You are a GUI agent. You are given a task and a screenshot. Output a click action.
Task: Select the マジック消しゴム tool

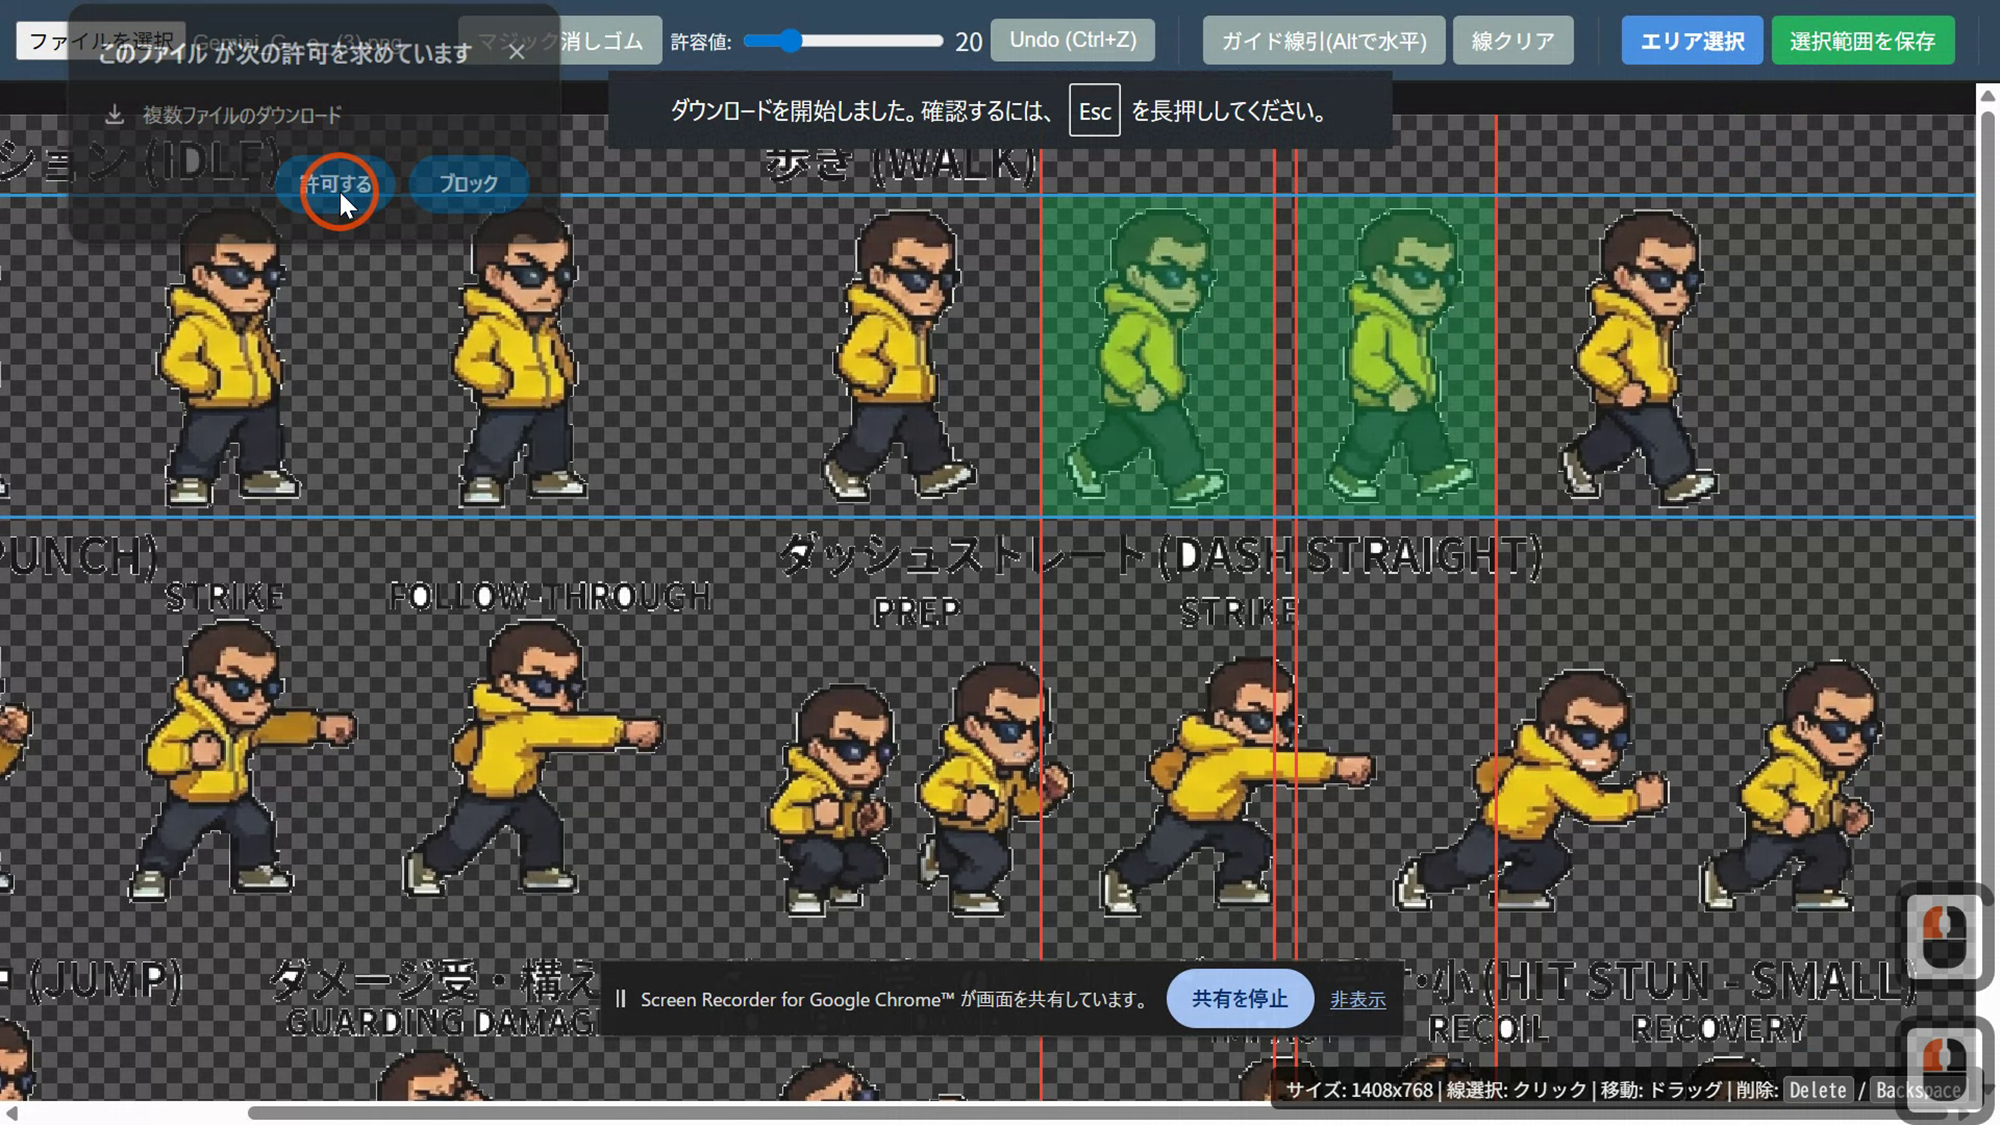[560, 41]
